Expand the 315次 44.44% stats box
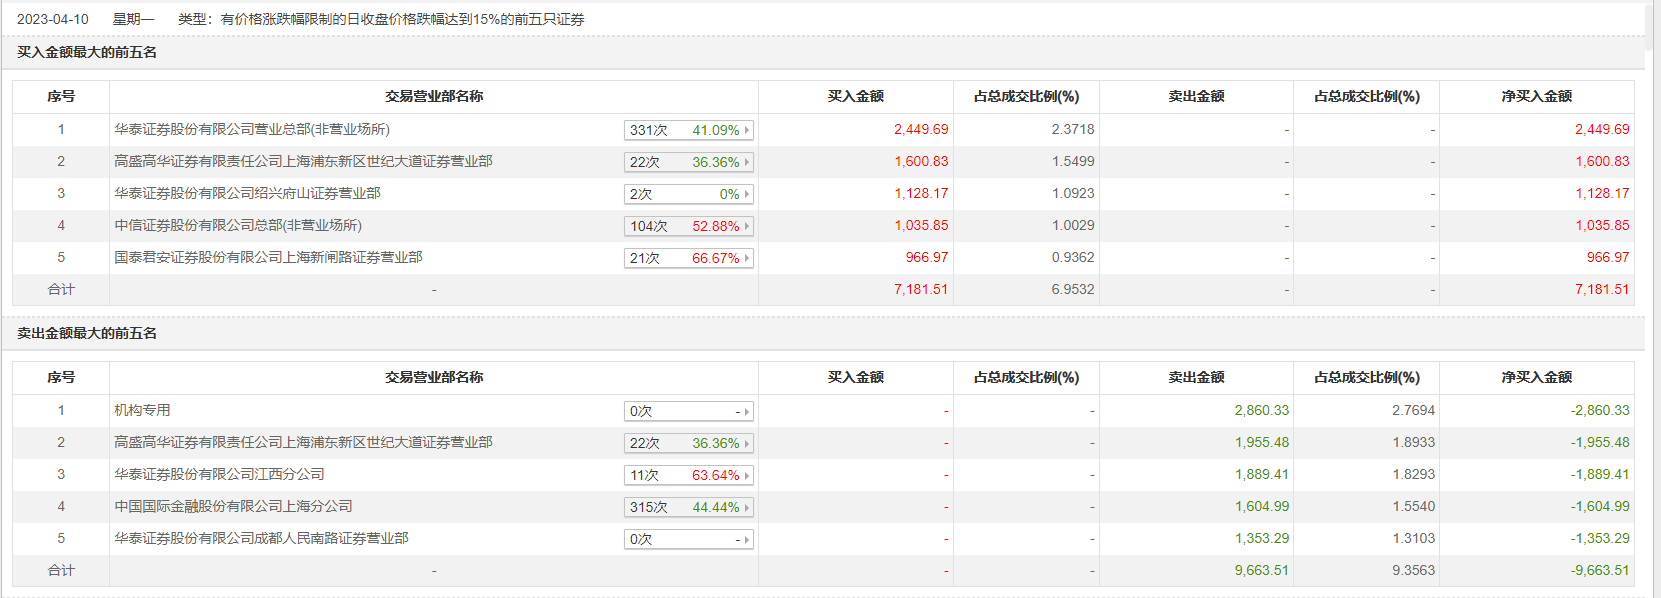This screenshot has height=598, width=1661. click(688, 507)
